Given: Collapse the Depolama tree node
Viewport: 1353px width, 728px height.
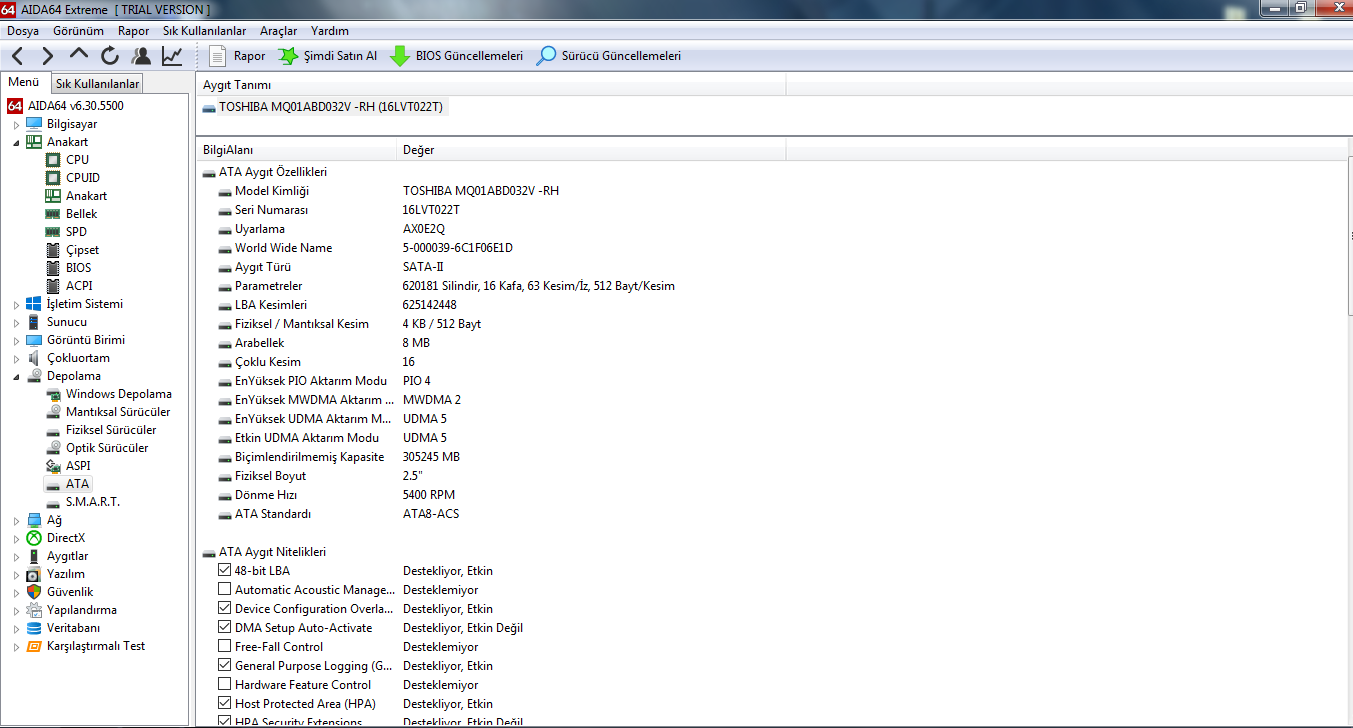Looking at the screenshot, I should (16, 376).
